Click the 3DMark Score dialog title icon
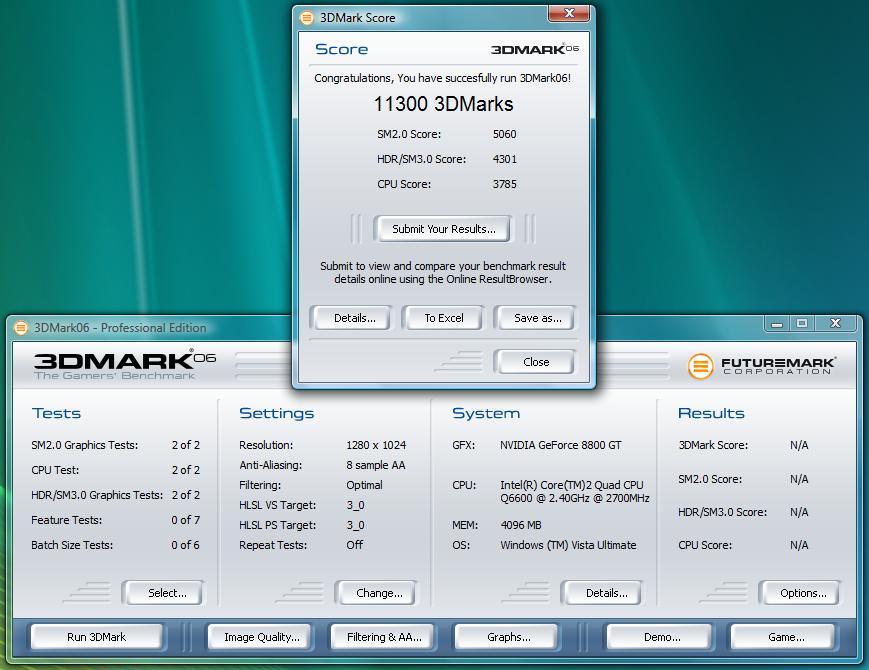Viewport: 869px width, 670px height. [x=306, y=18]
